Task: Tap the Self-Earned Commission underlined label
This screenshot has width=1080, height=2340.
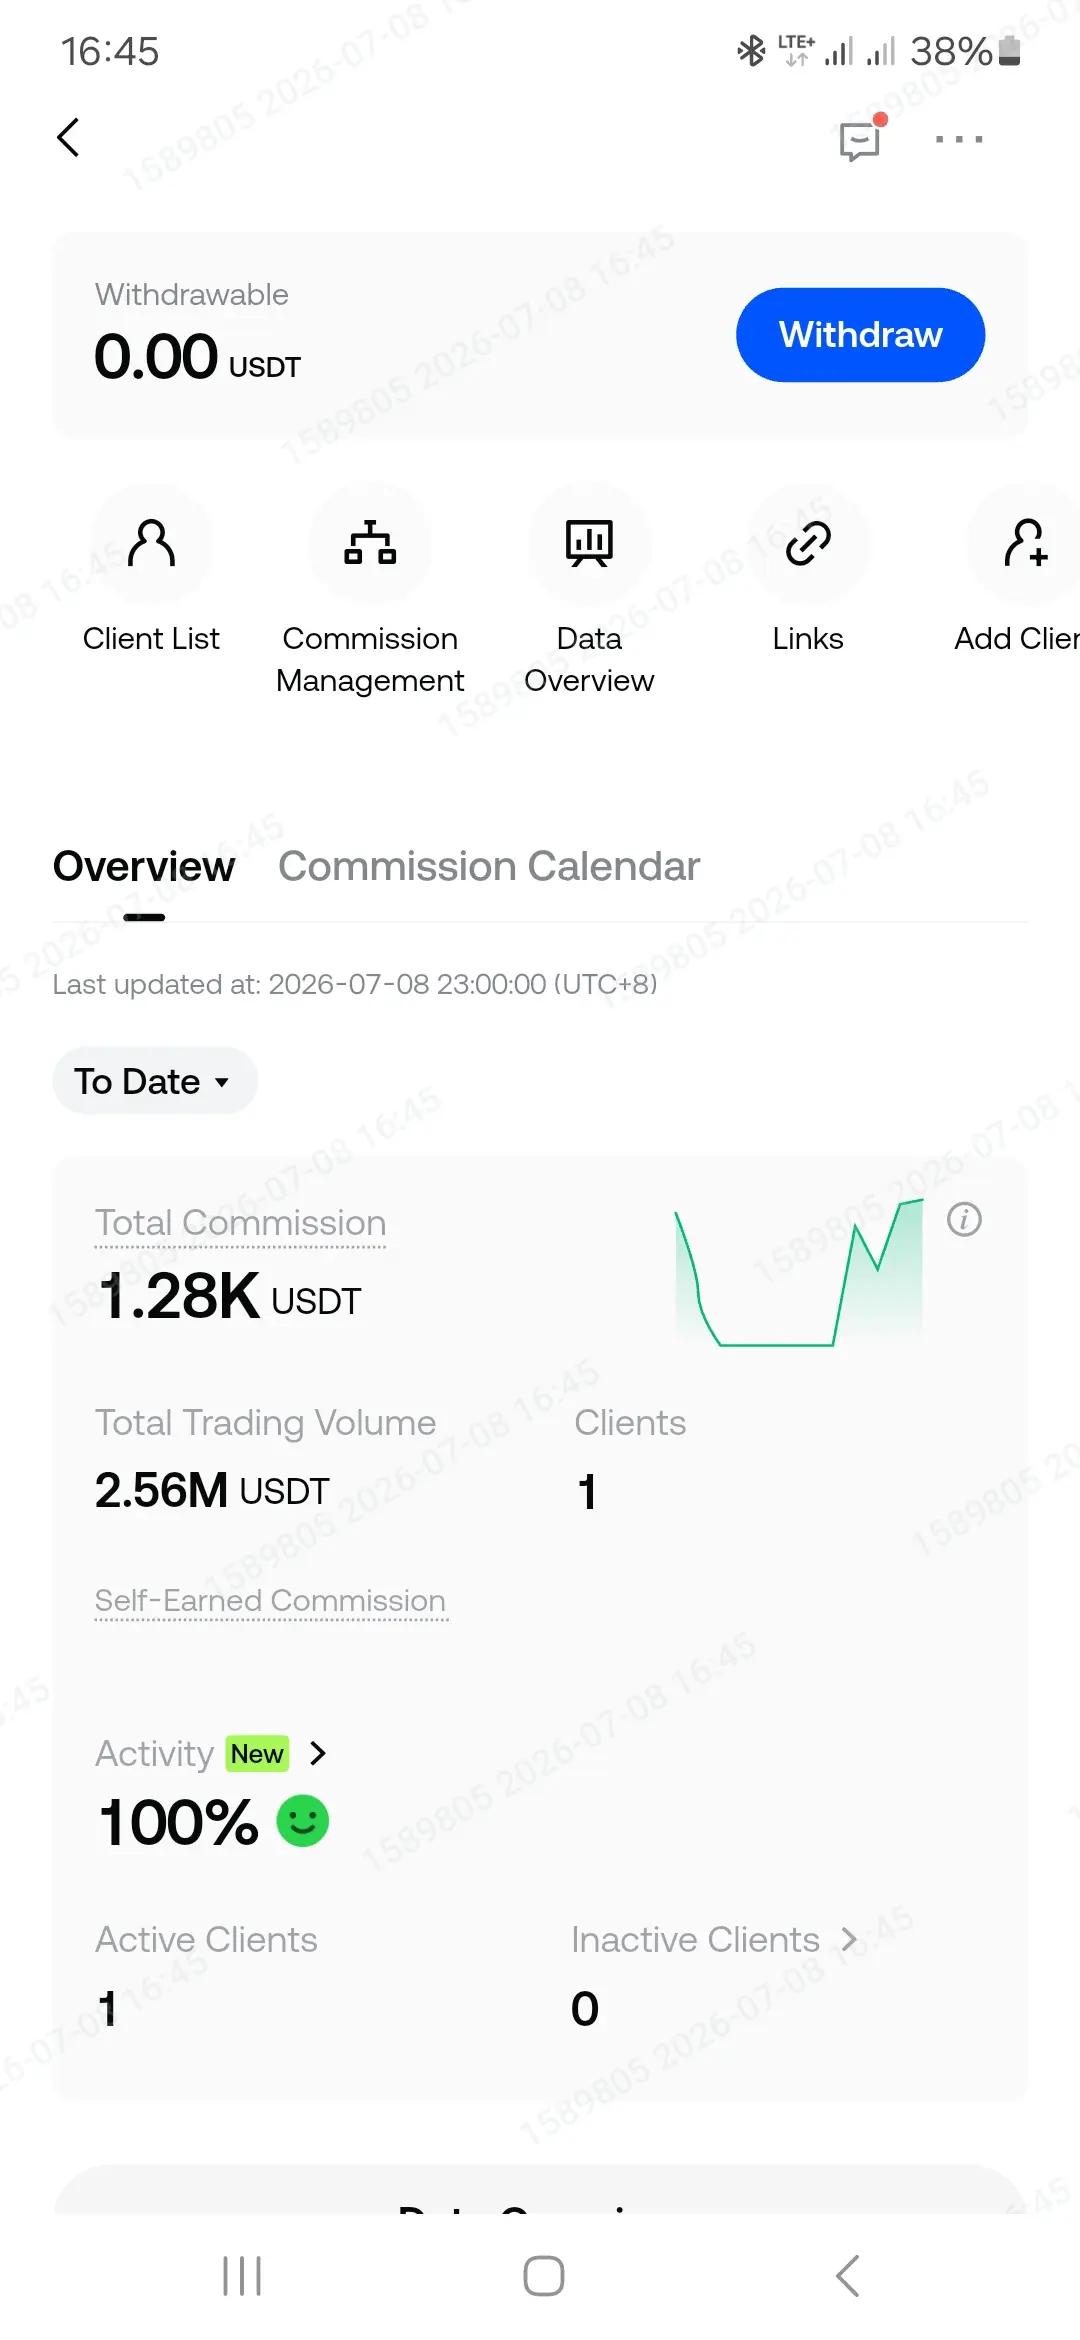Action: tap(270, 1601)
